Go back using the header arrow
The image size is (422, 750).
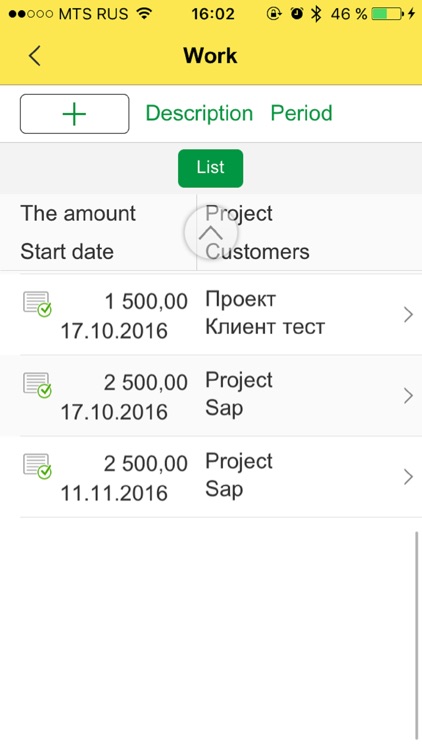[34, 55]
